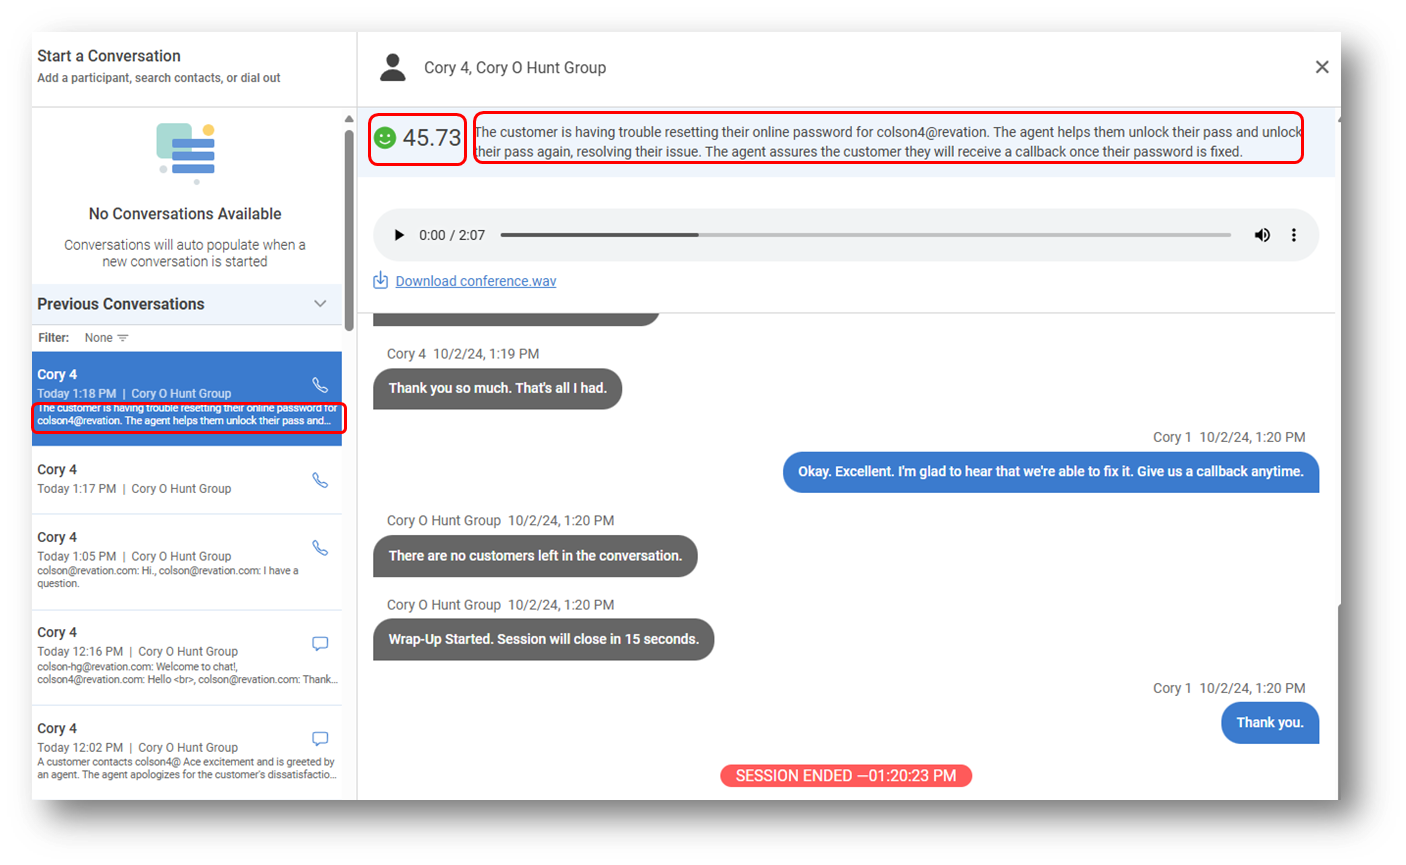Click phone icon on 1:17 PM conversation
This screenshot has height=865, width=1406.
pyautogui.click(x=320, y=480)
